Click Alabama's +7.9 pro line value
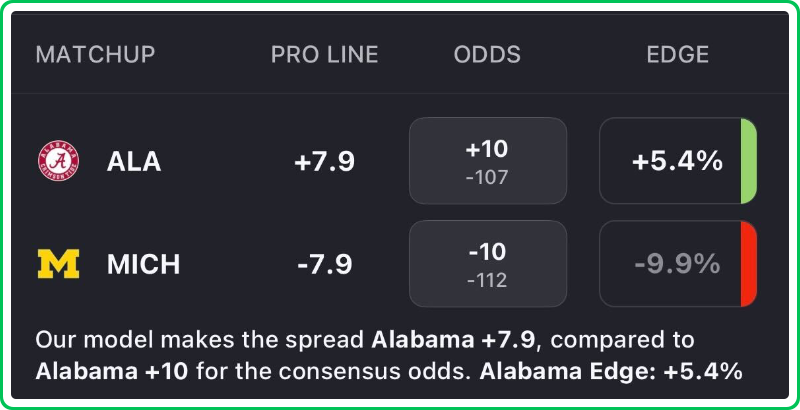Screen dimensions: 800x410 coord(324,162)
